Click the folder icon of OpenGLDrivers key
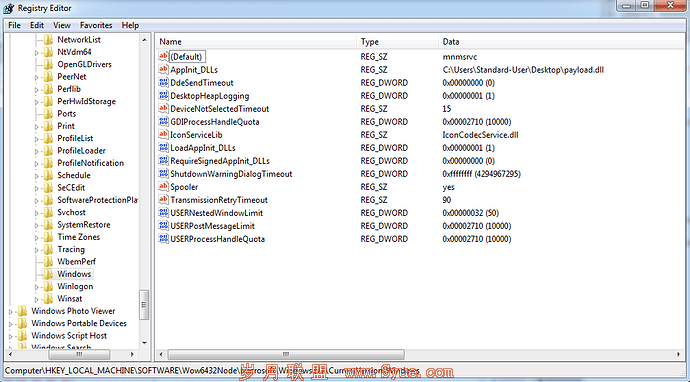This screenshot has width=690, height=382. 48,64
